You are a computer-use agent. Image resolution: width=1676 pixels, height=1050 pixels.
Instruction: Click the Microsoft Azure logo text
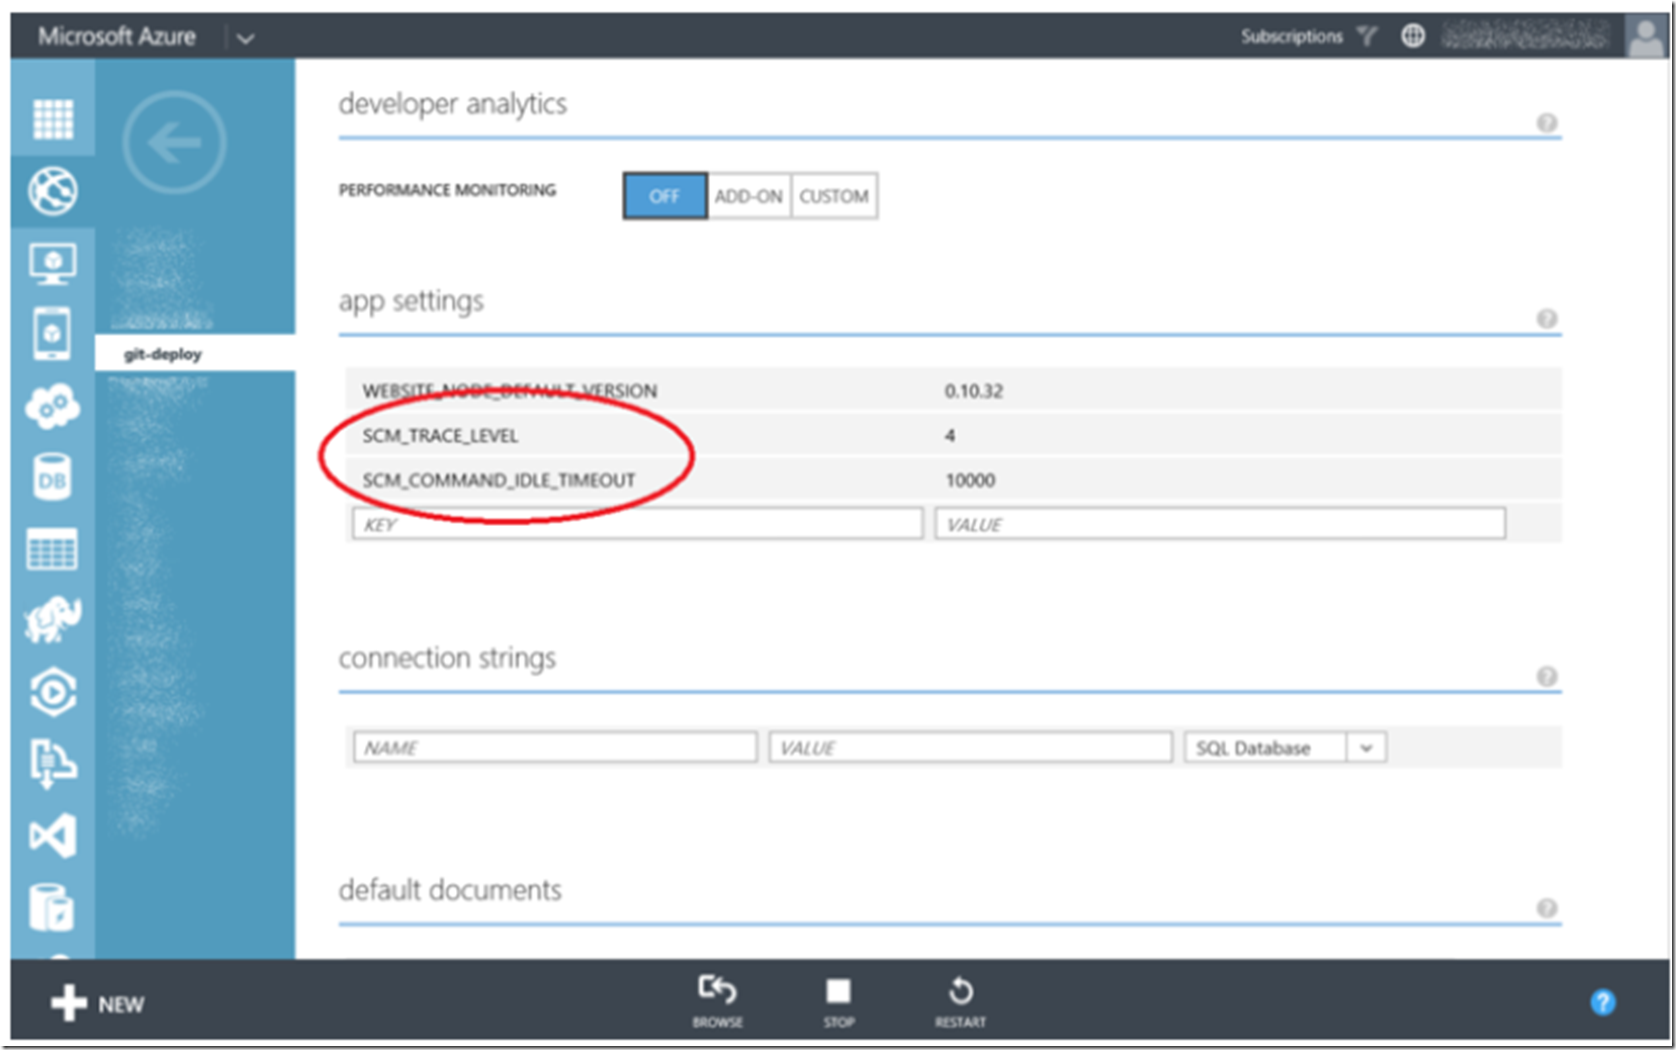(x=117, y=37)
